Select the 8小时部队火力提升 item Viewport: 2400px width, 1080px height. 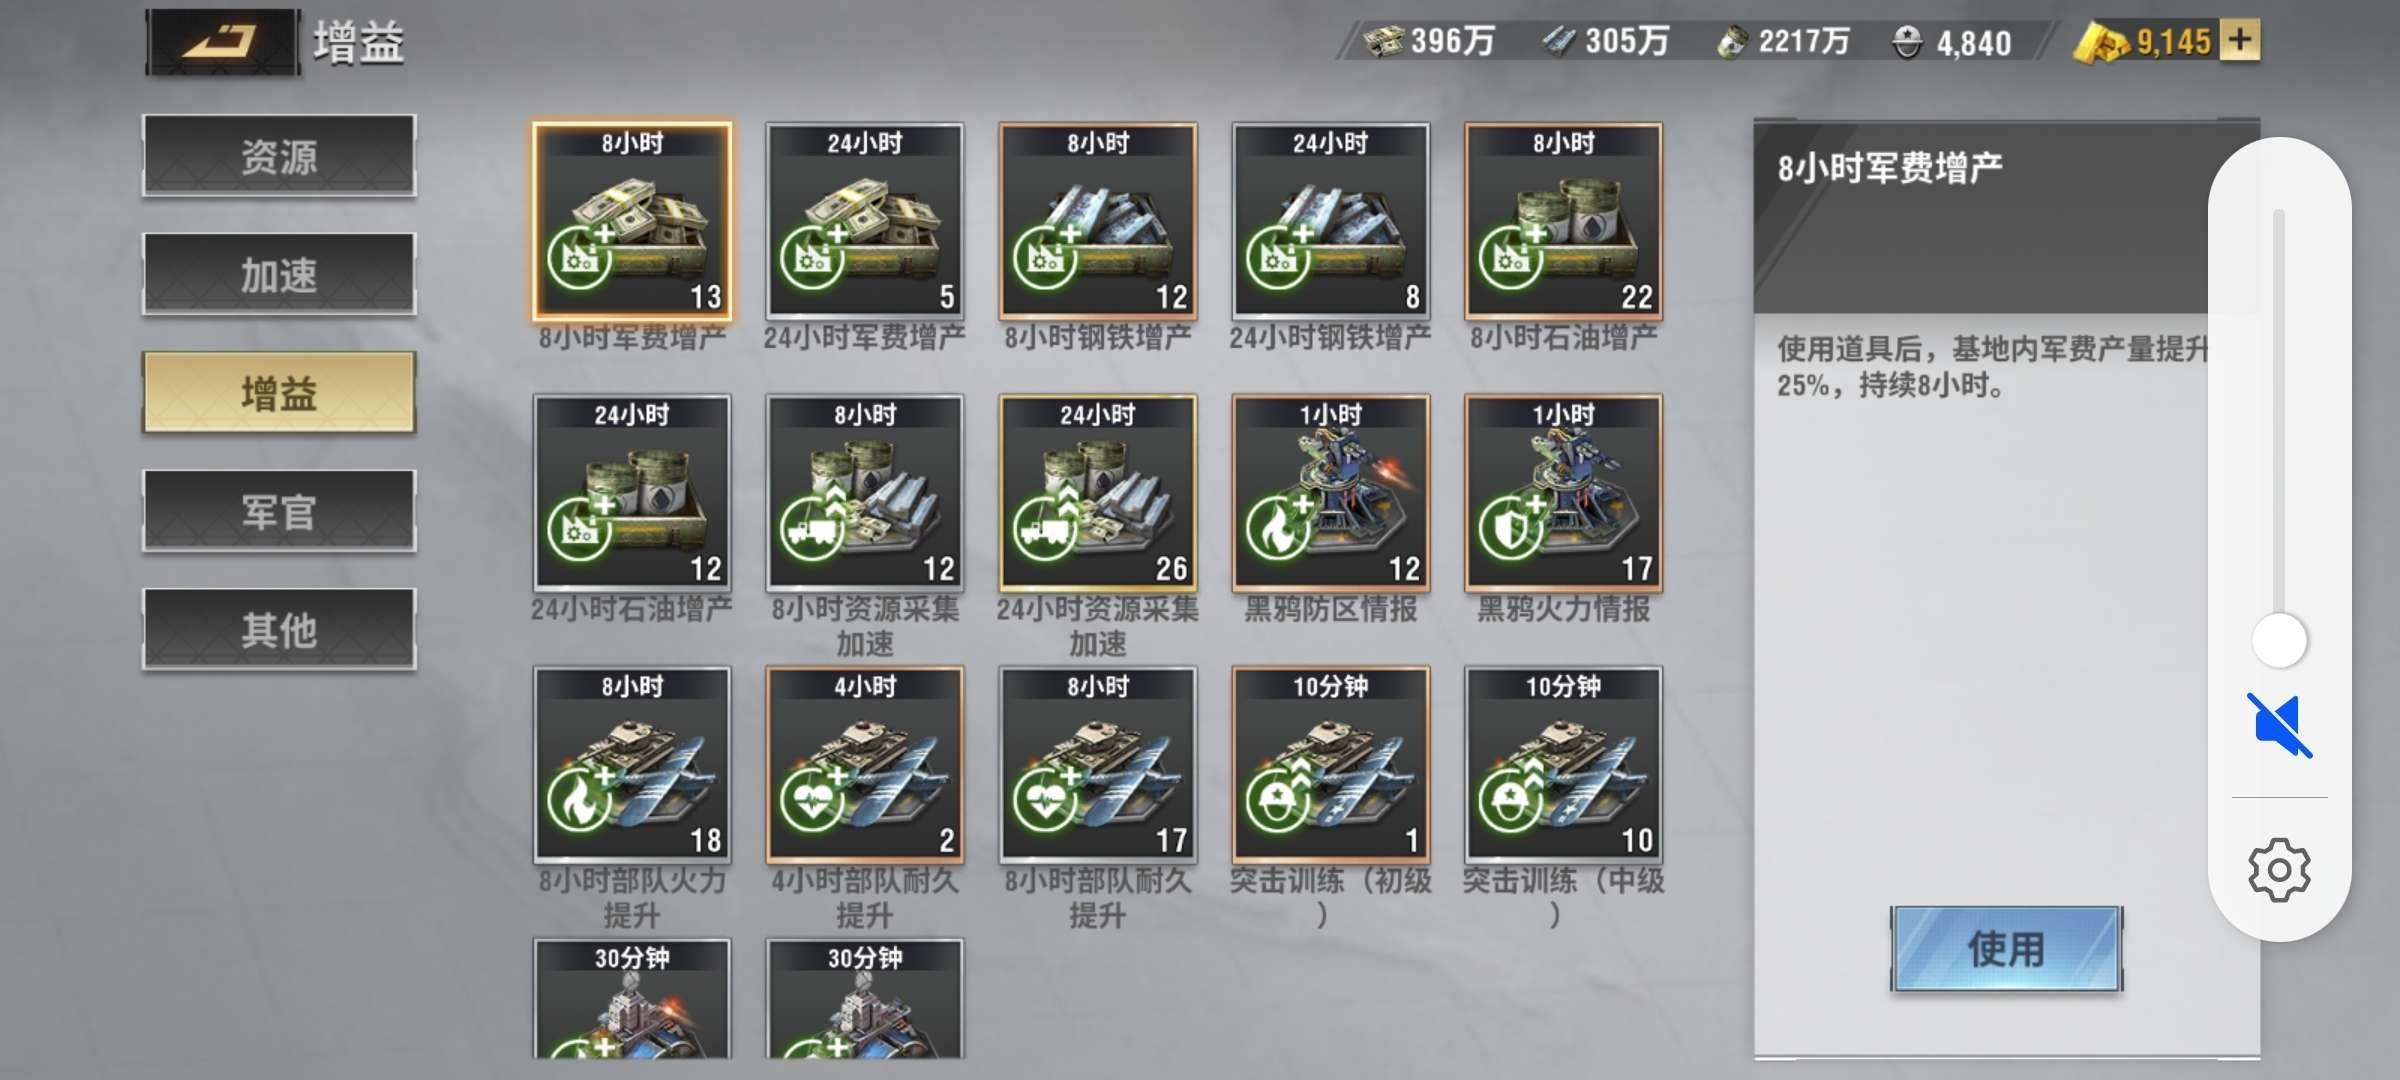632,764
